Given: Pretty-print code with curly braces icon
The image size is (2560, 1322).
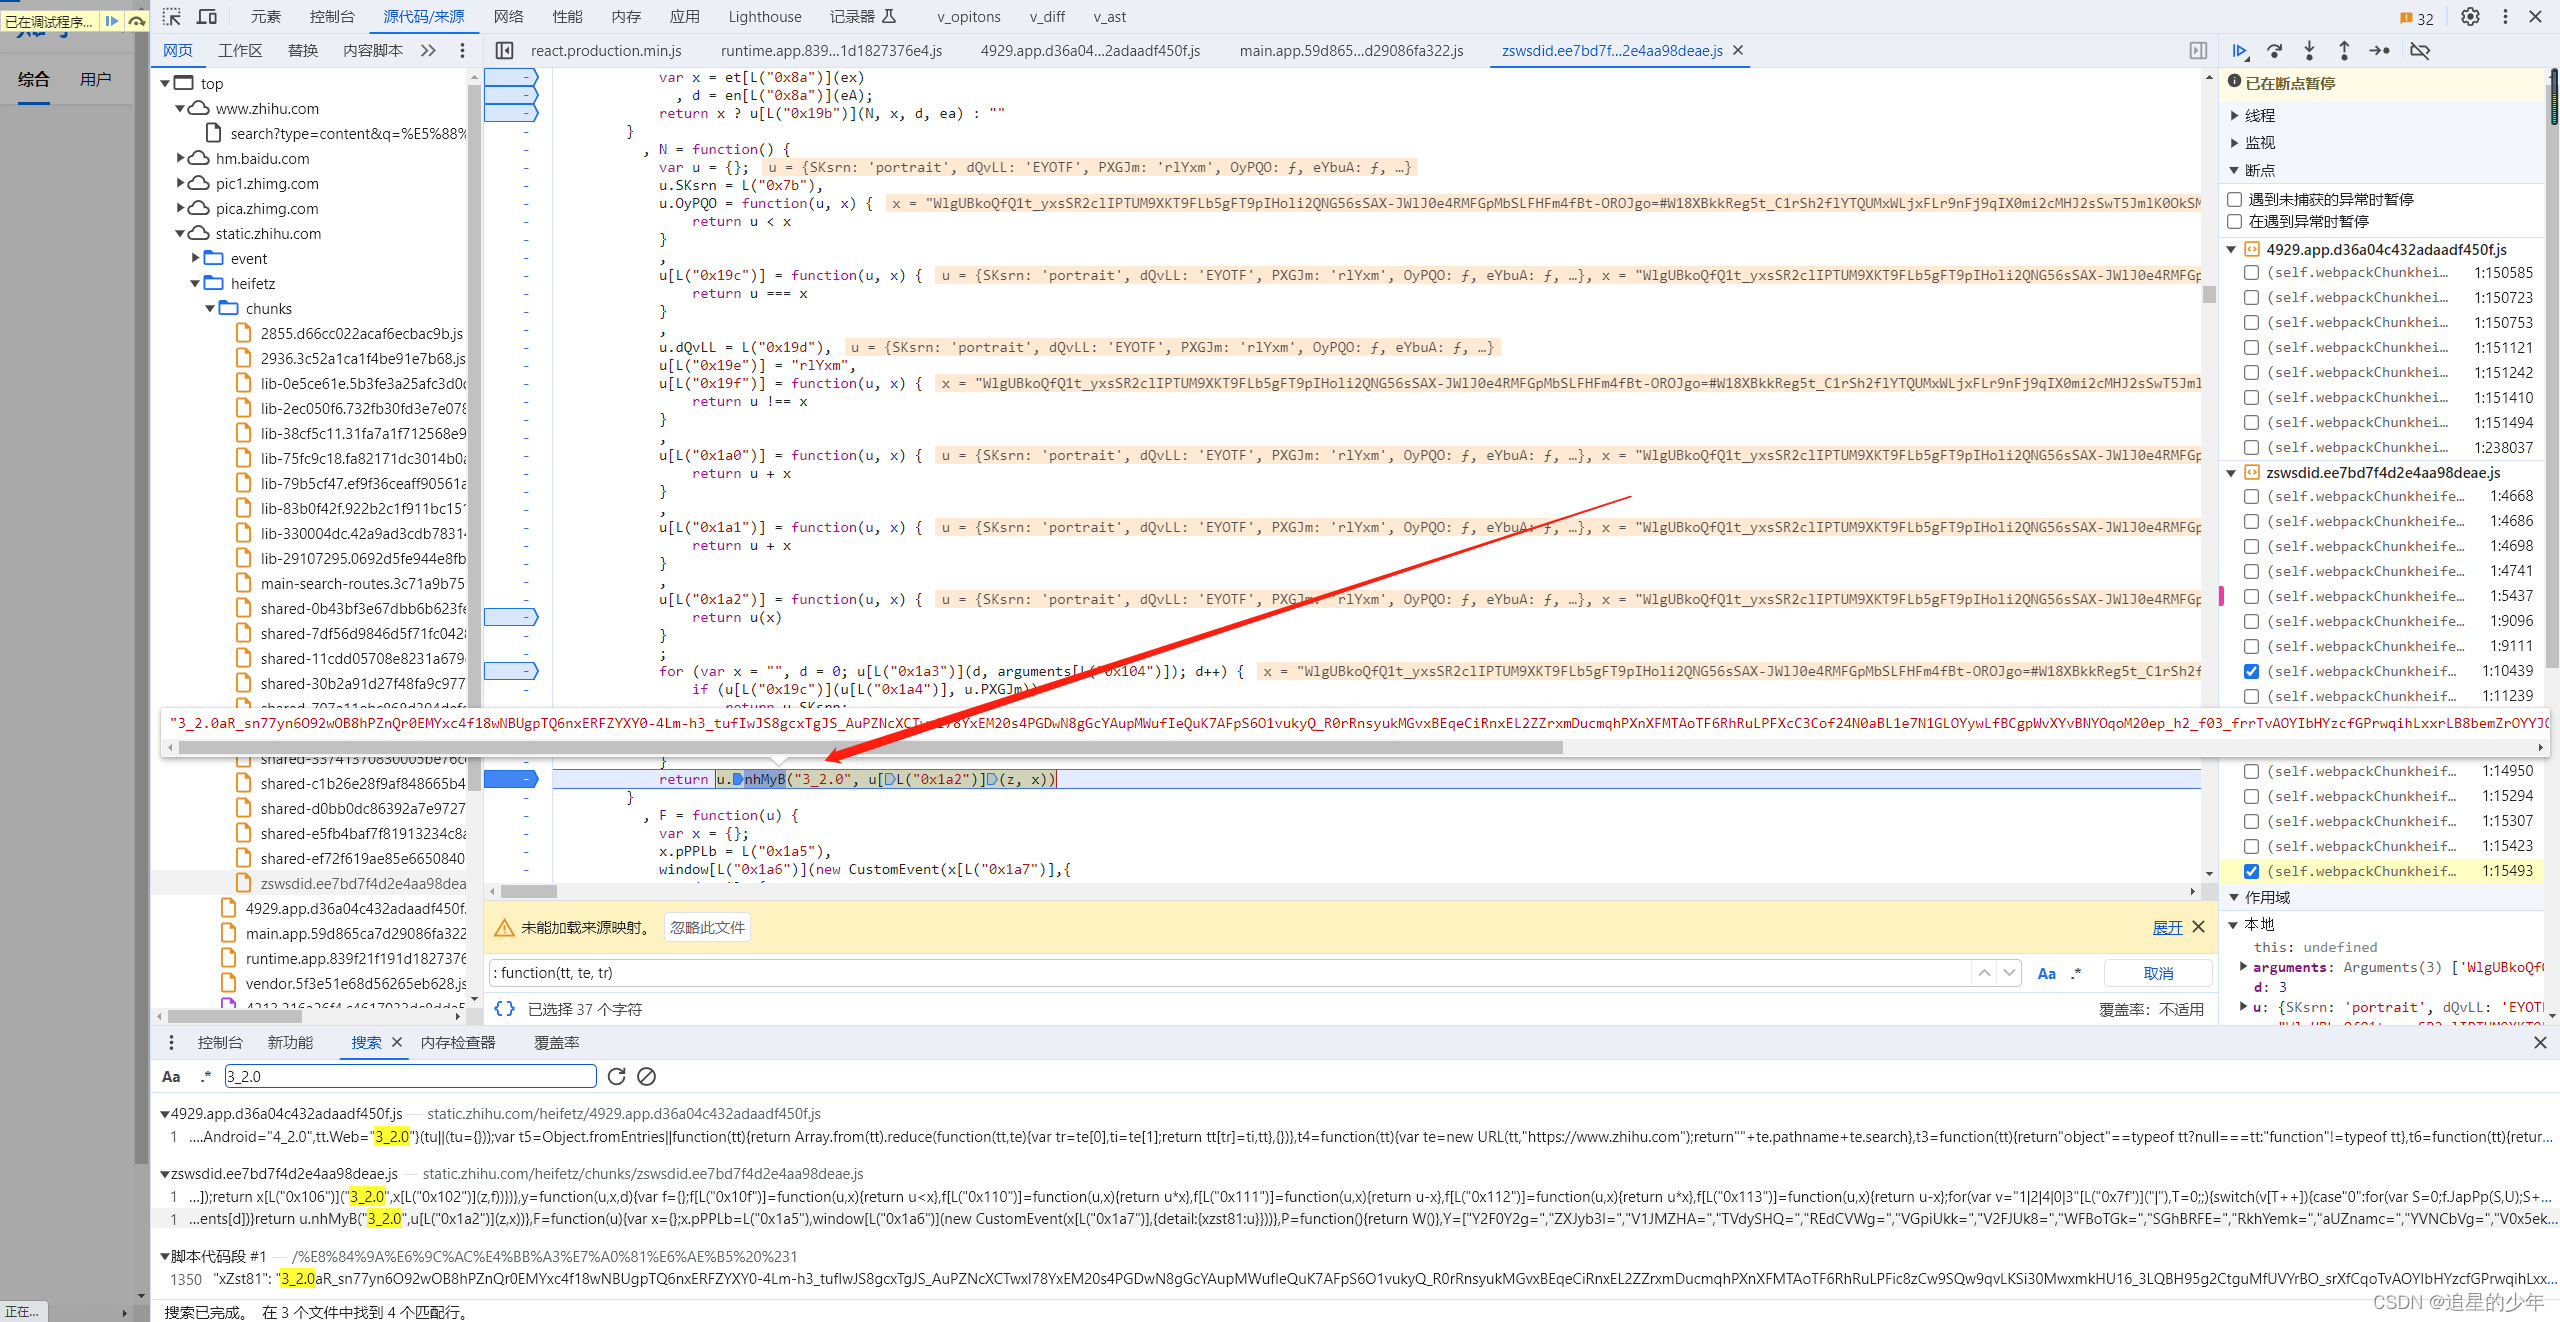Looking at the screenshot, I should pyautogui.click(x=505, y=1009).
